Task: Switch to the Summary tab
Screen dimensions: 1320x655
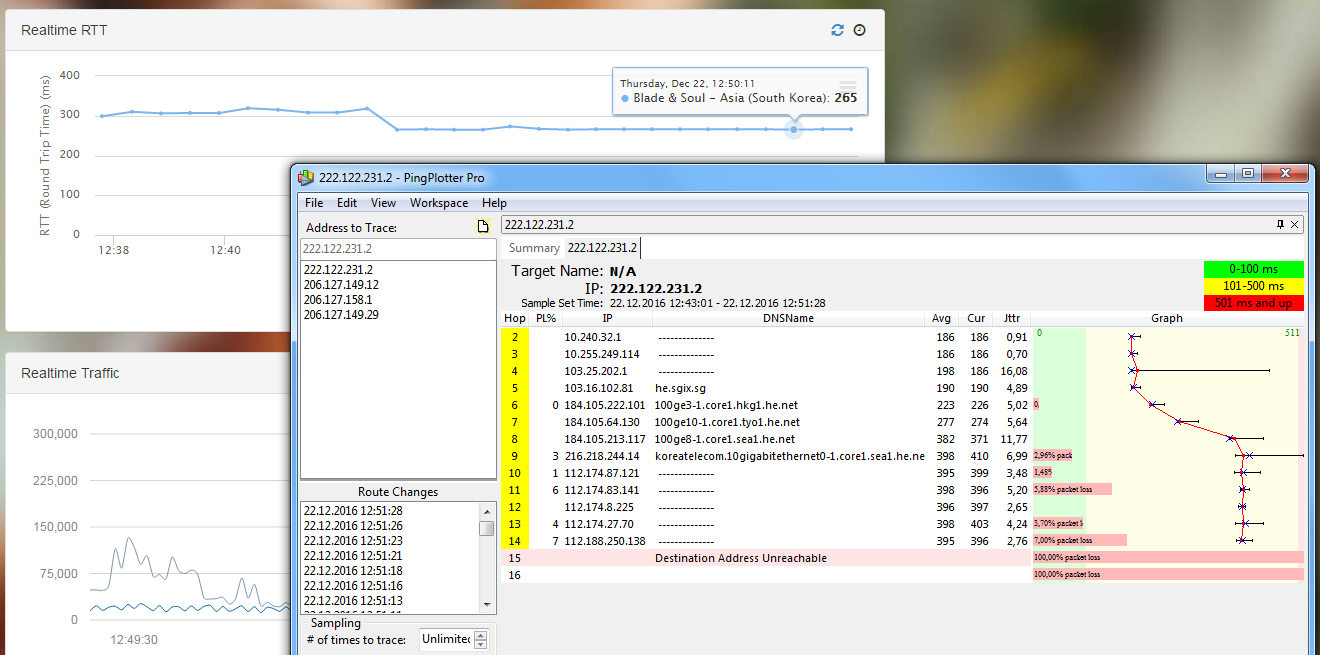Action: (534, 248)
